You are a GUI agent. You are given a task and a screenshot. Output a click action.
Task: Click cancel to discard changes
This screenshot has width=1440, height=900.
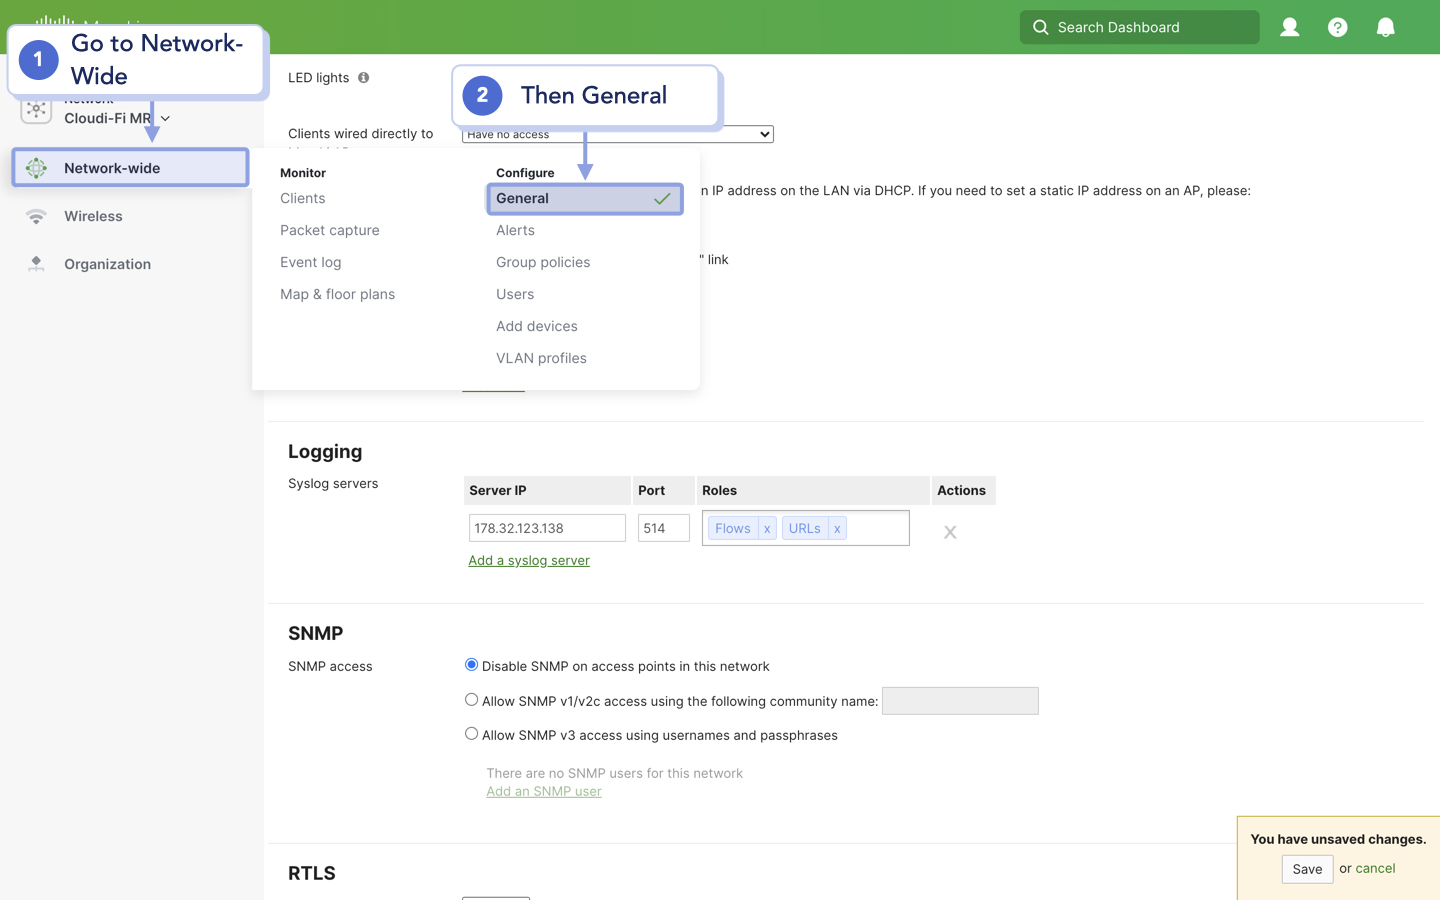click(1374, 868)
